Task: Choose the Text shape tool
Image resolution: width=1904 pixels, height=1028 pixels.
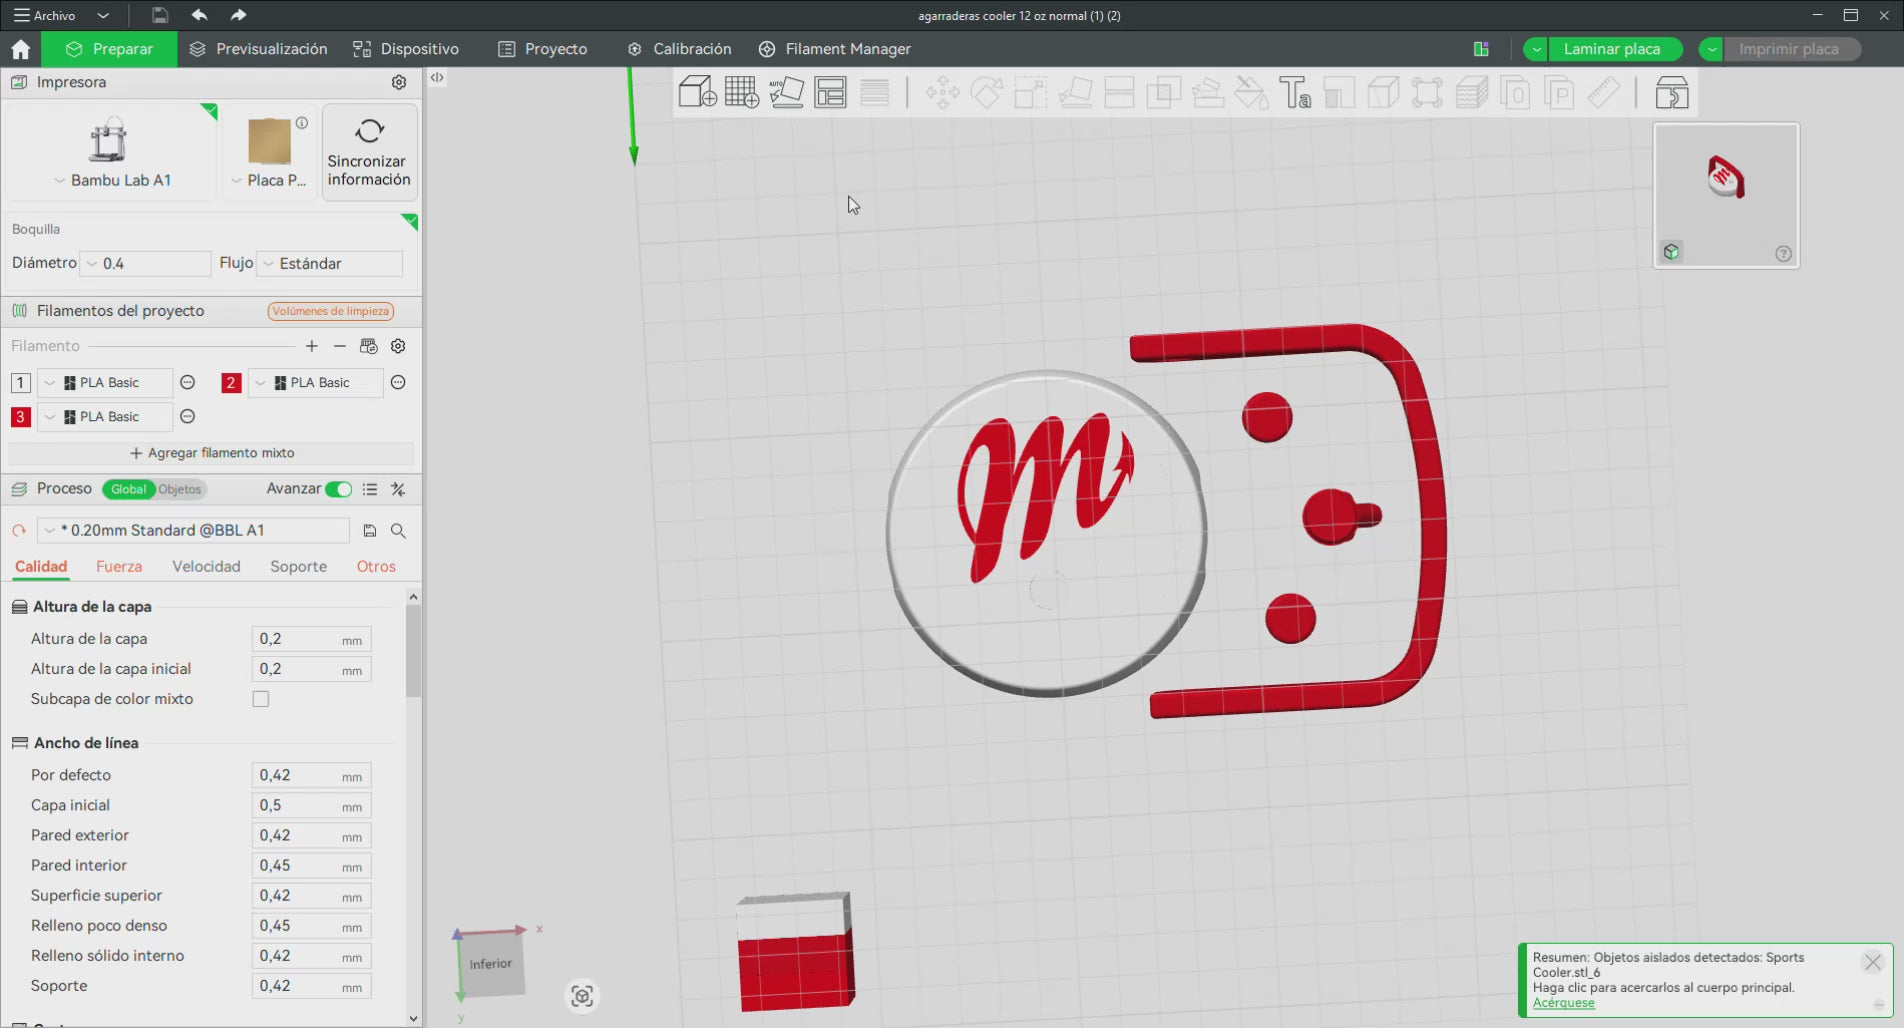Action: click(x=1295, y=93)
